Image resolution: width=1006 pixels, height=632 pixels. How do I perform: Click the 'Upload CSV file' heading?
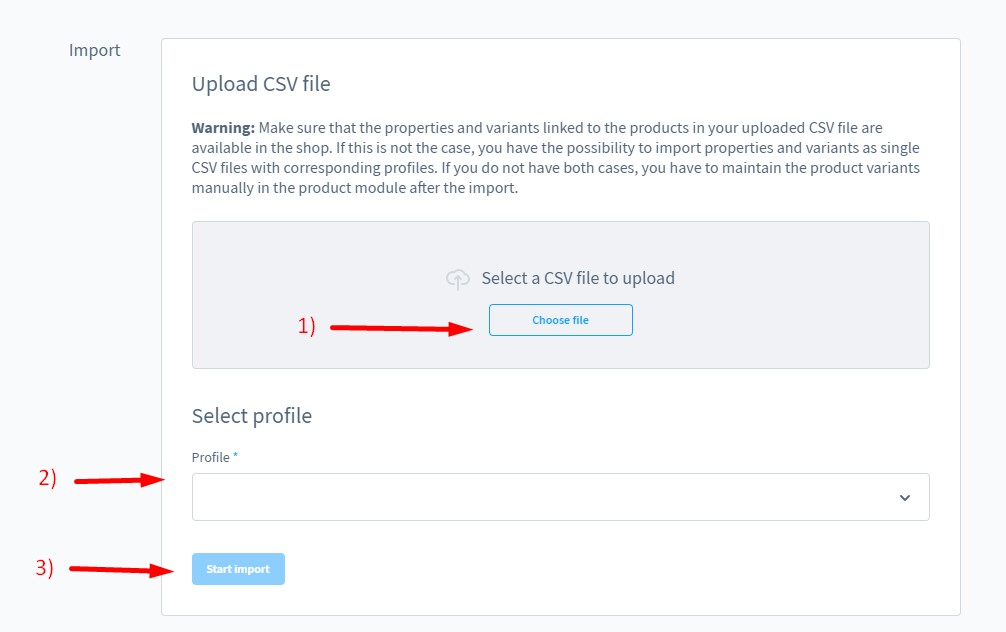pos(261,83)
